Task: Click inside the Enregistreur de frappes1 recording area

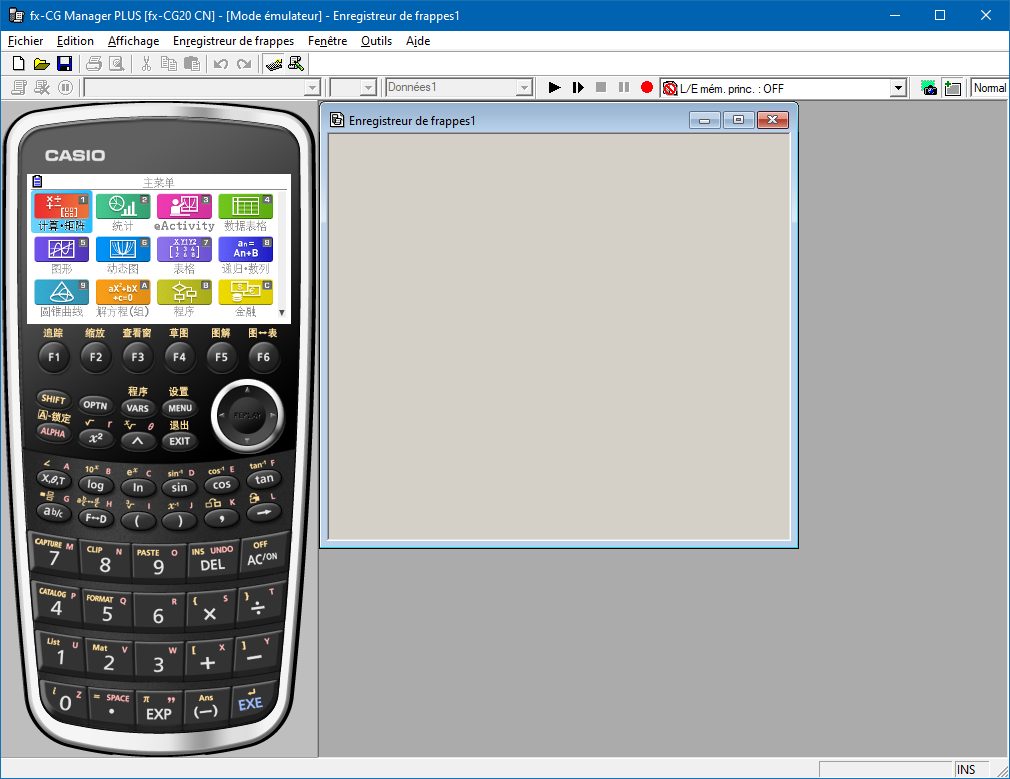Action: (x=559, y=336)
